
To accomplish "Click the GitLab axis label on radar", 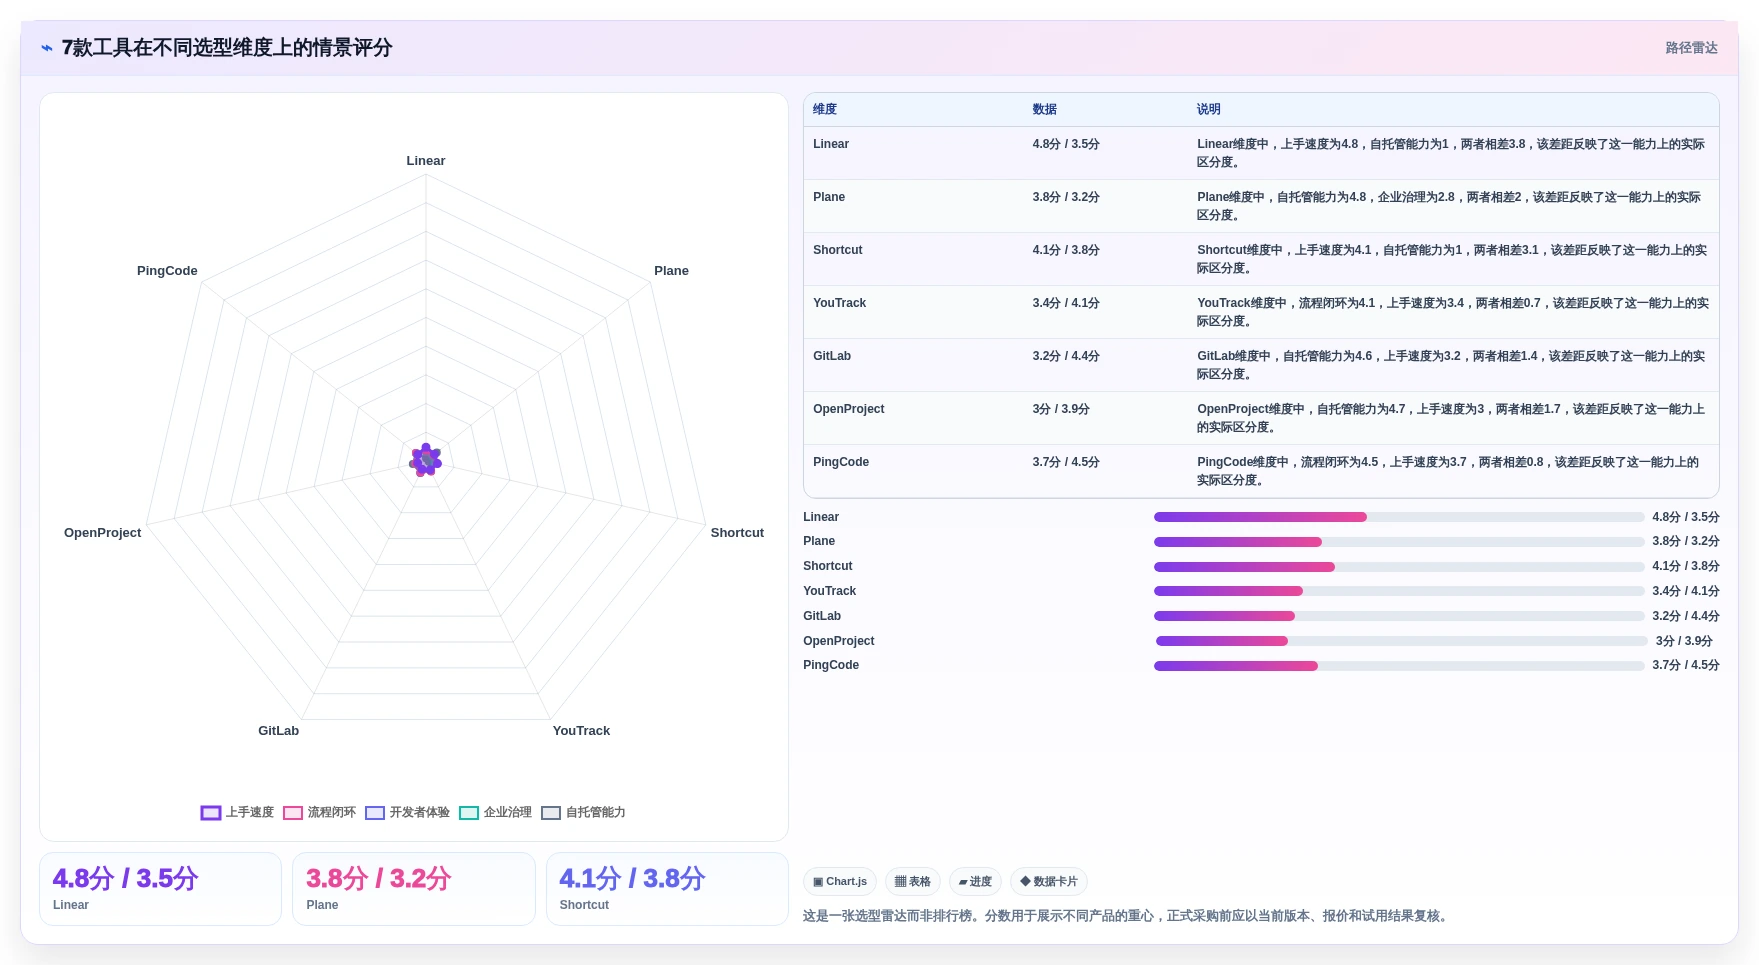I will click(278, 731).
